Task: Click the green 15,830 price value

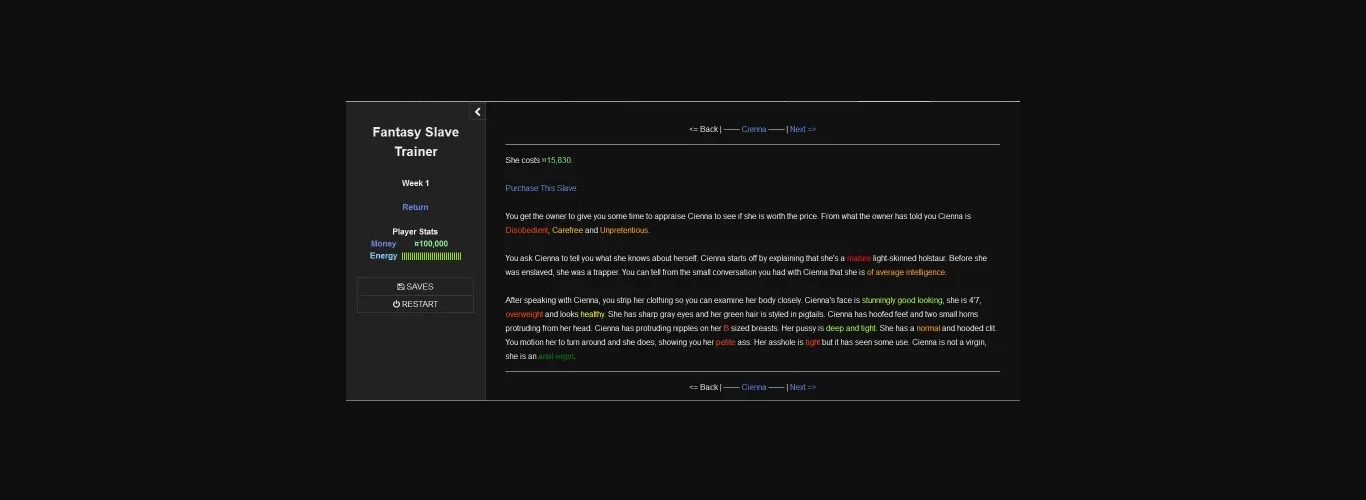Action: (557, 160)
